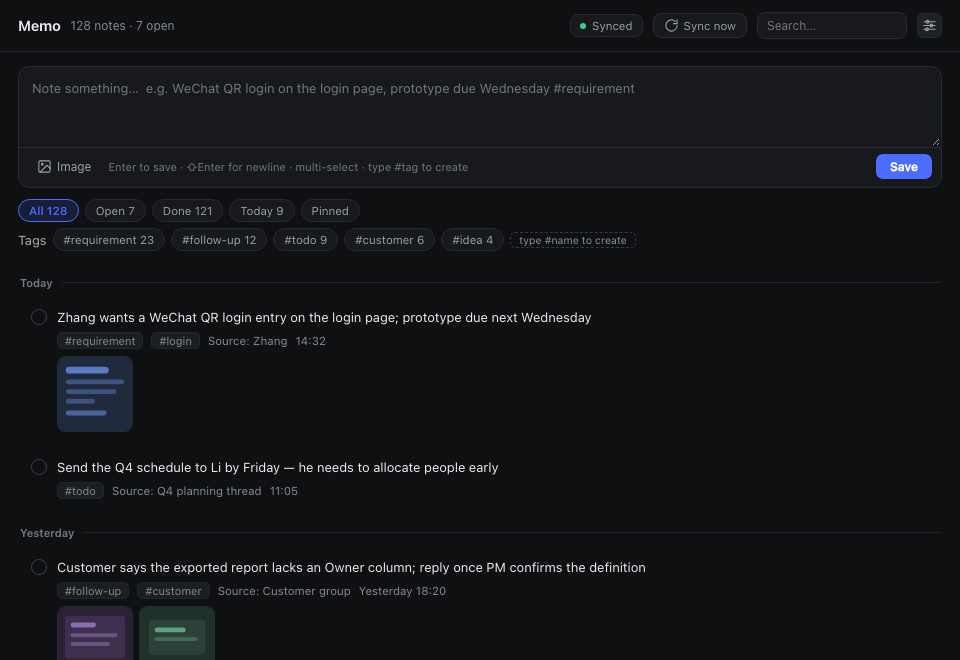Image resolution: width=960 pixels, height=660 pixels.
Task: Filter by #follow-up 12 tag
Action: tap(219, 240)
